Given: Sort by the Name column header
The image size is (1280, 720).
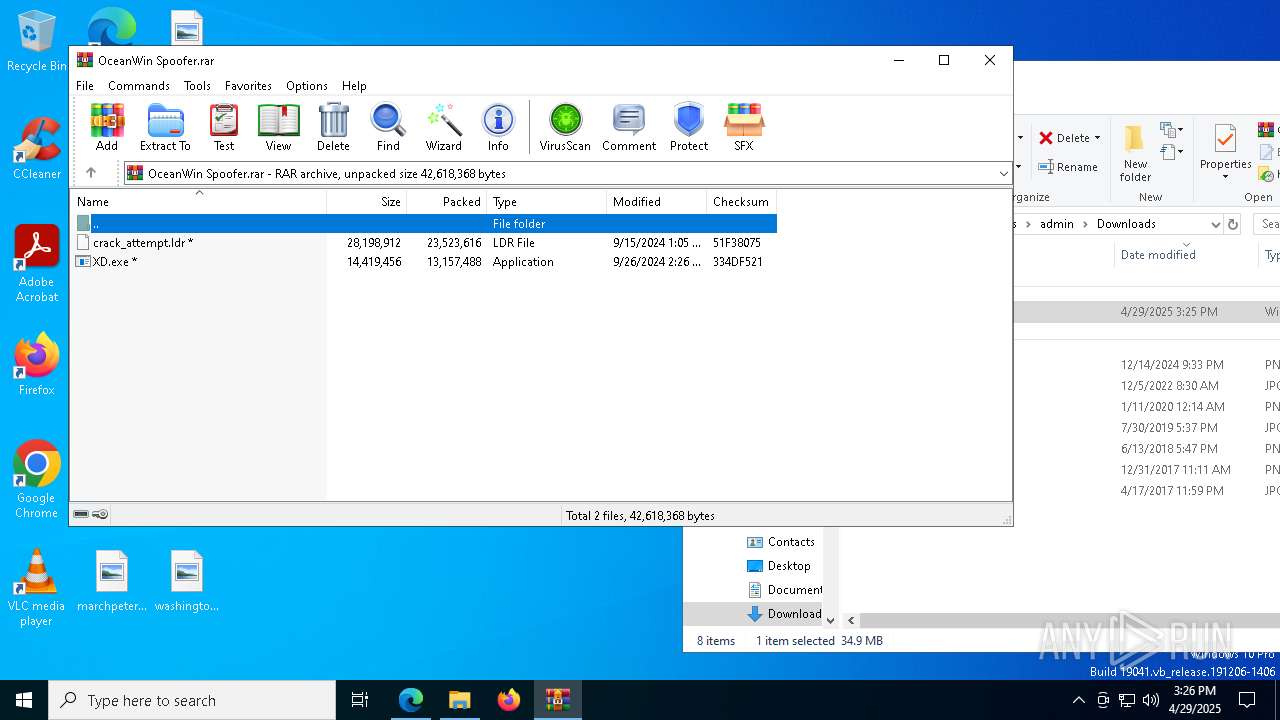Looking at the screenshot, I should tap(198, 202).
